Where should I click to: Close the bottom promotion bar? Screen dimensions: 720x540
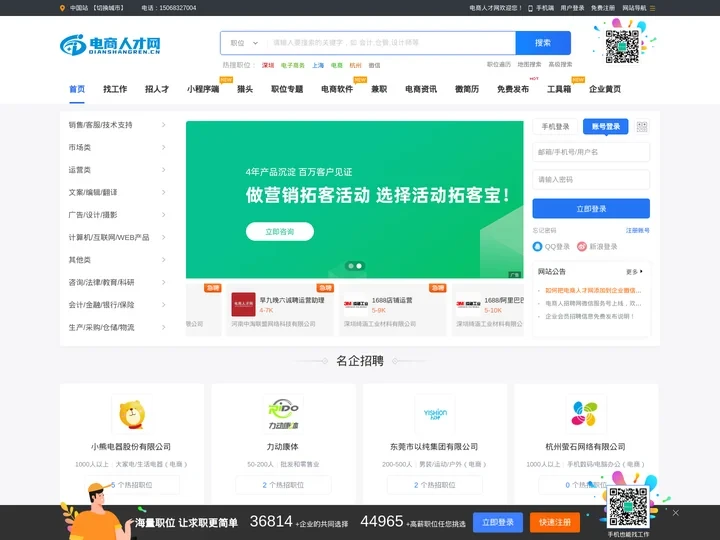pos(675,512)
